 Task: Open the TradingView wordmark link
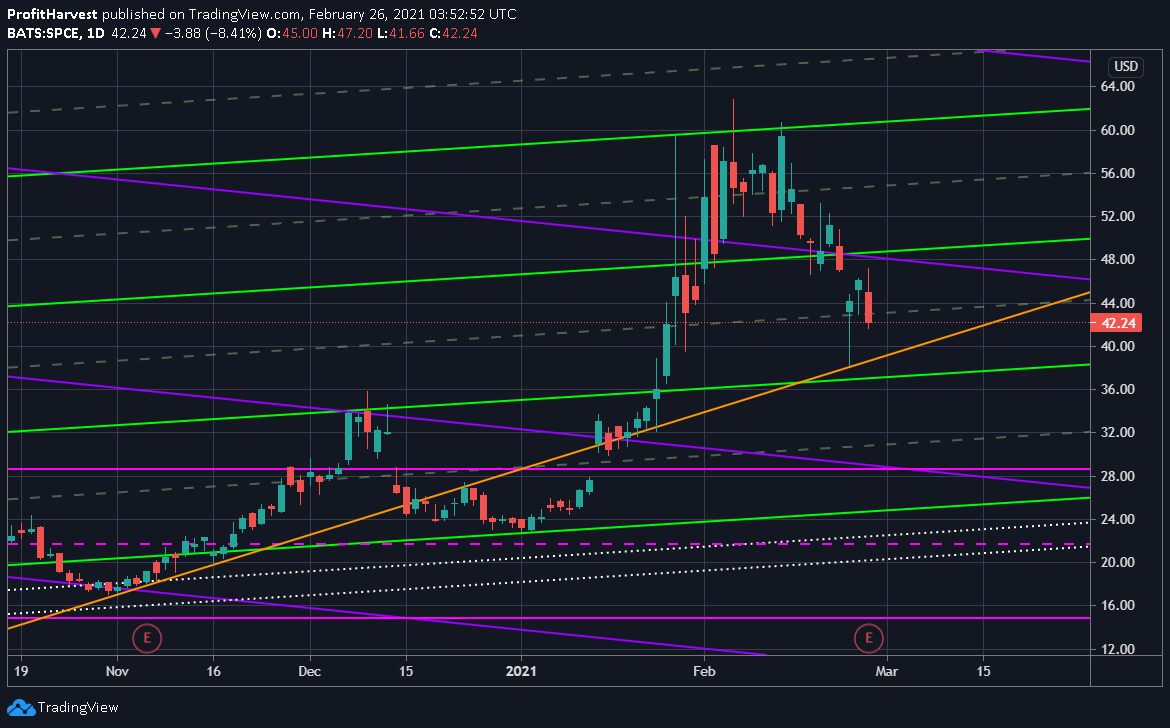point(78,707)
